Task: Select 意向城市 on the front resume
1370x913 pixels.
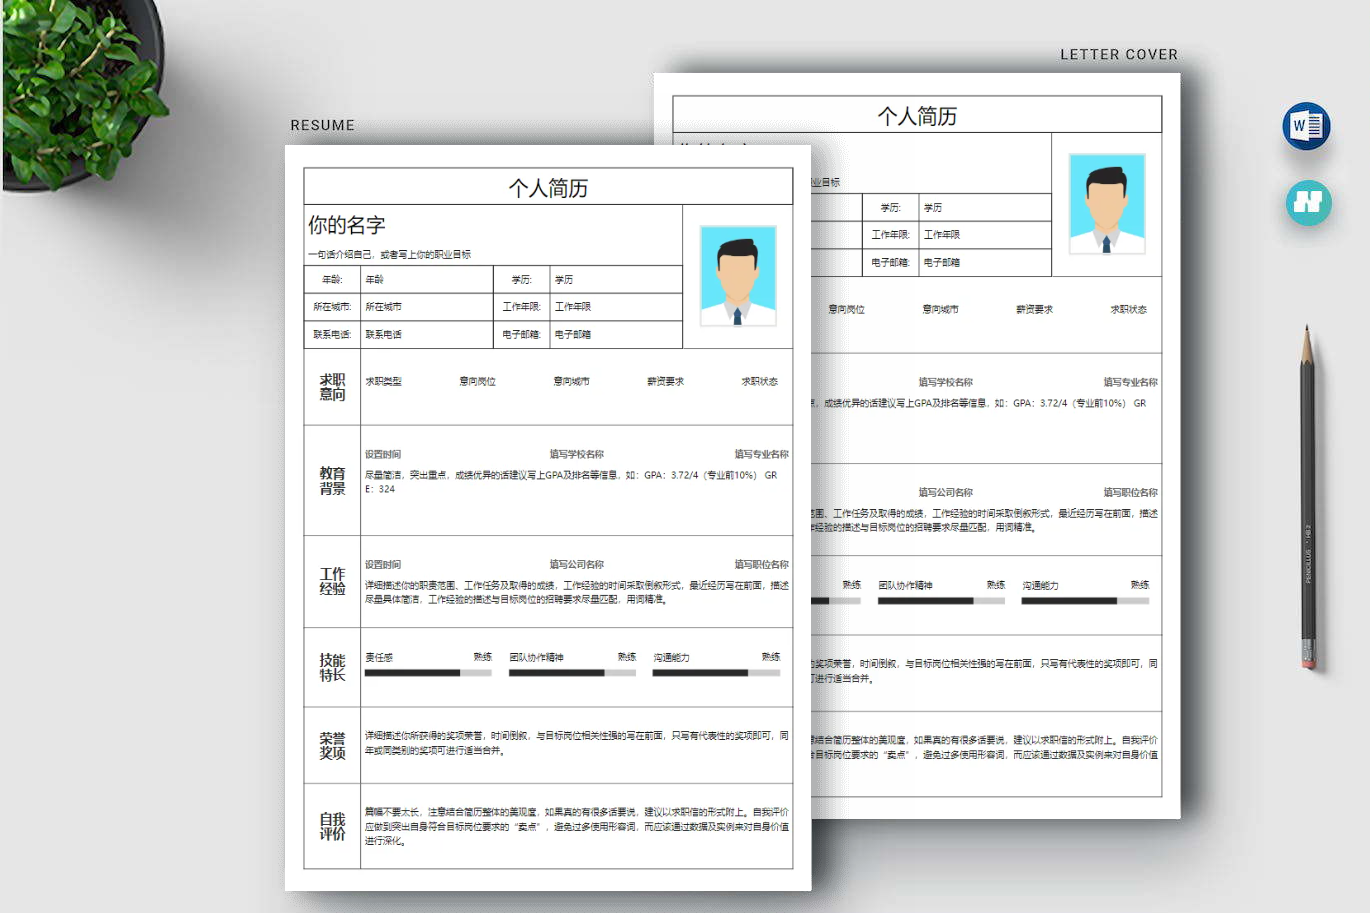Action: (571, 381)
